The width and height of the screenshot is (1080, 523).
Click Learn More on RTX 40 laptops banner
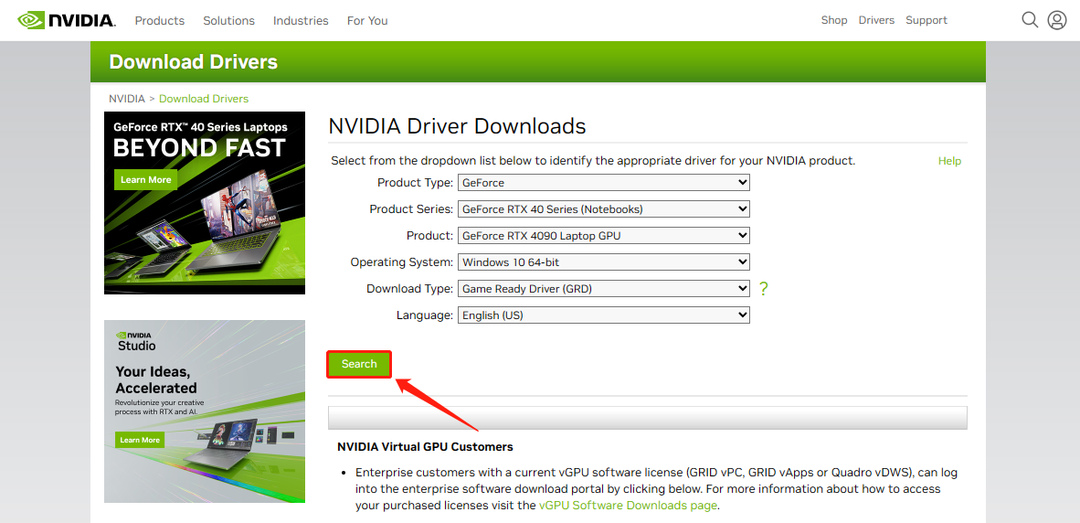[x=146, y=180]
